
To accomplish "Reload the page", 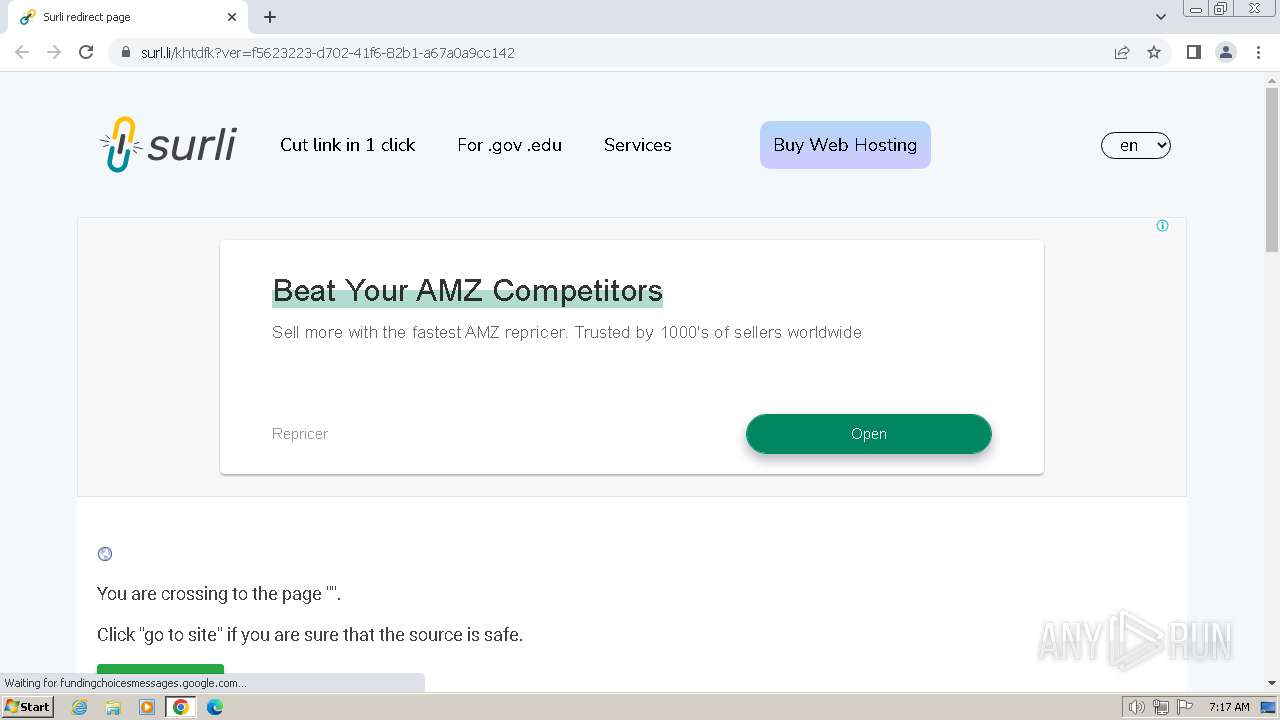I will pos(86,52).
